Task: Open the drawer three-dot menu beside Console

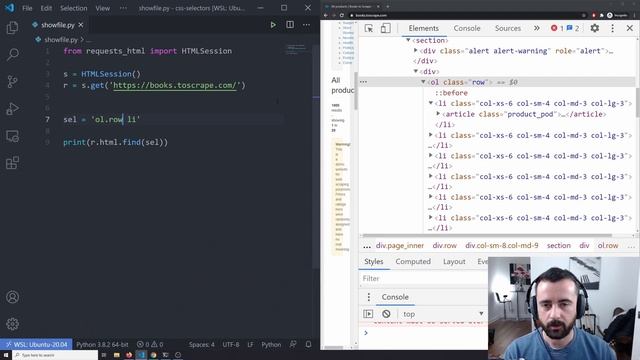Action: [x=369, y=297]
